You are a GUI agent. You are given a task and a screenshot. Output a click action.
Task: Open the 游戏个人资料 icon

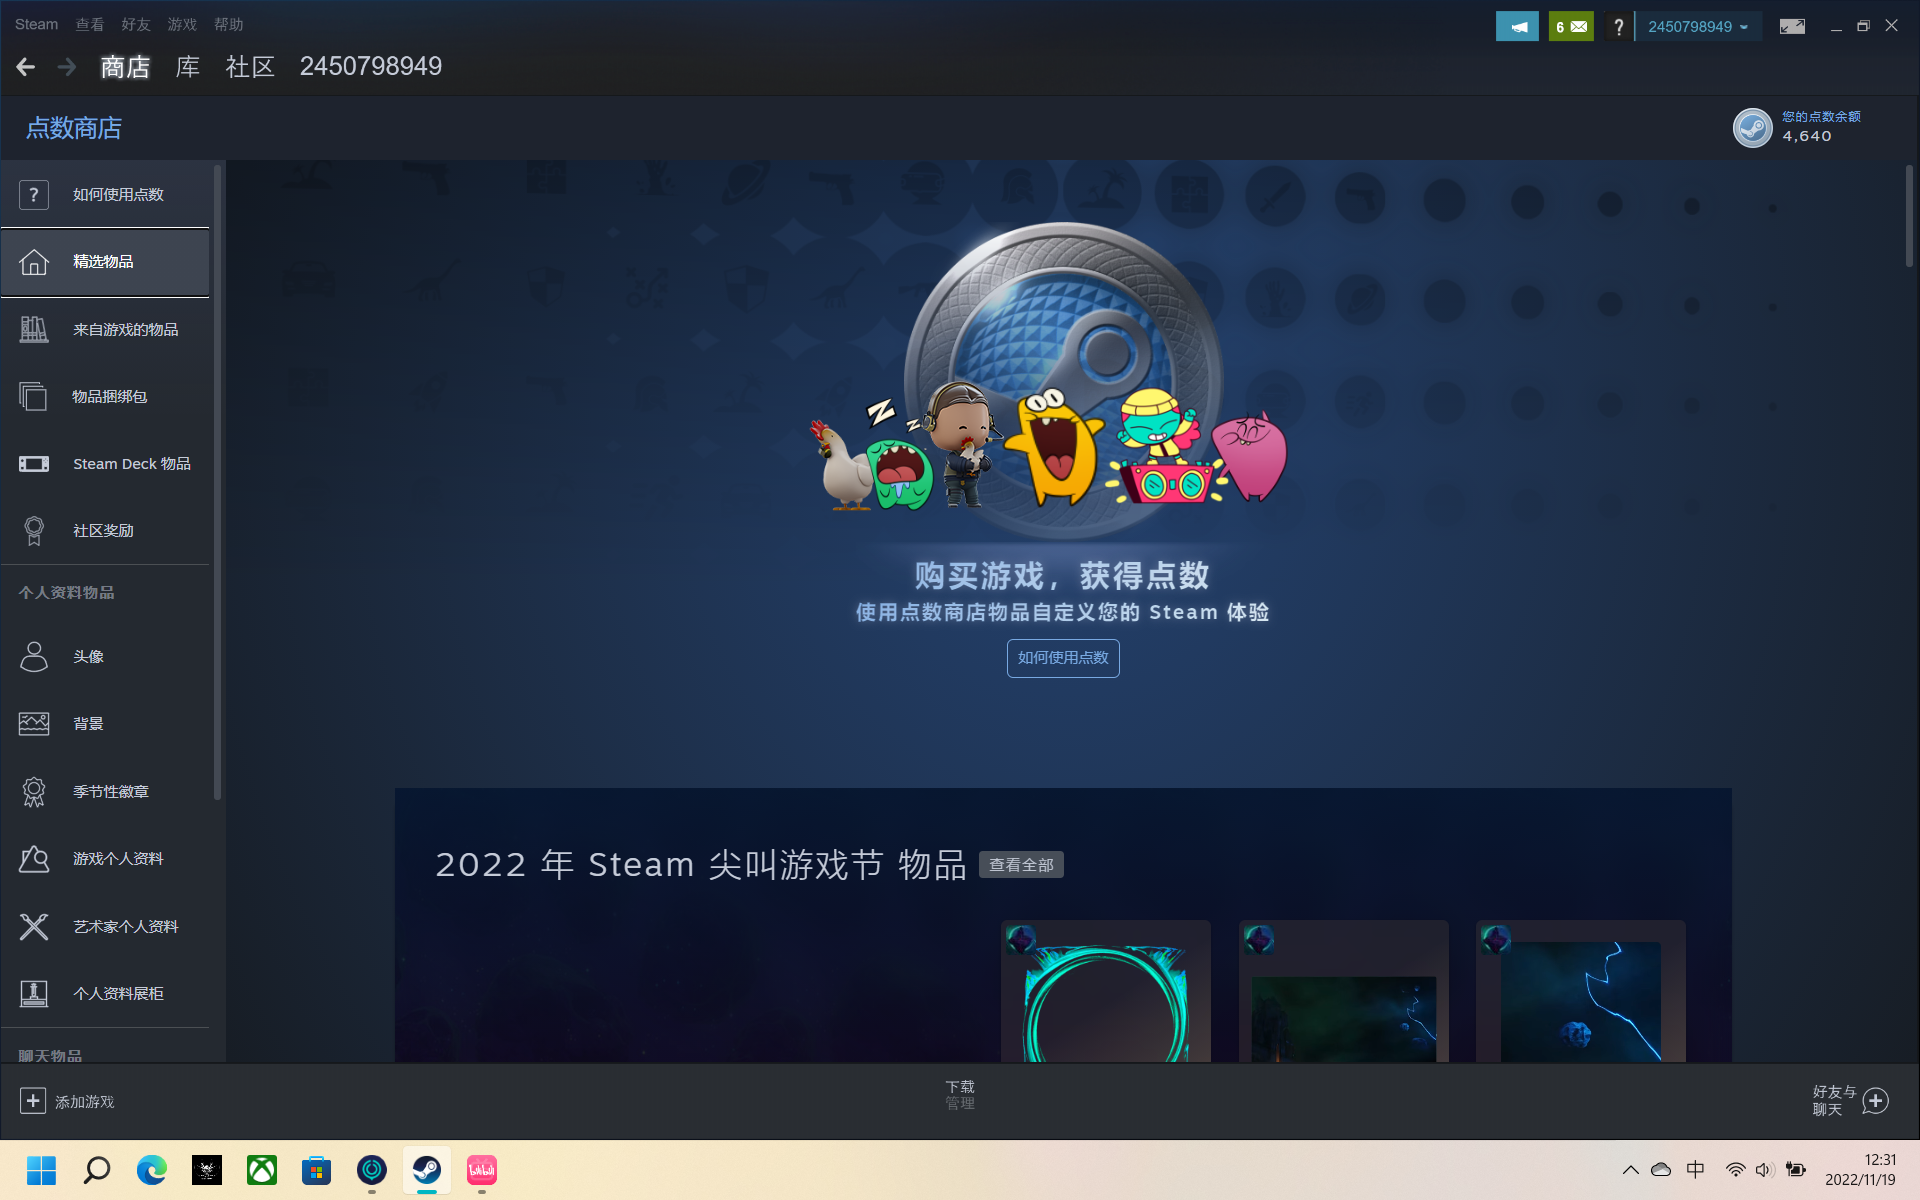coord(33,859)
